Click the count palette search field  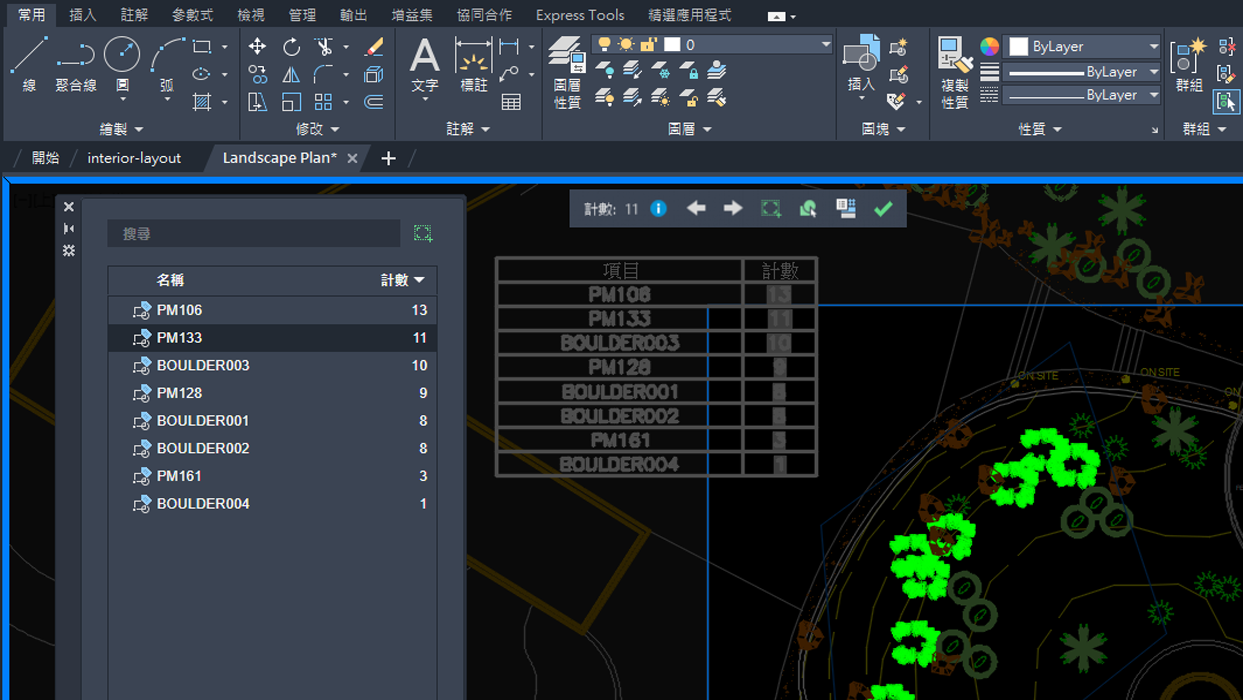[253, 234]
